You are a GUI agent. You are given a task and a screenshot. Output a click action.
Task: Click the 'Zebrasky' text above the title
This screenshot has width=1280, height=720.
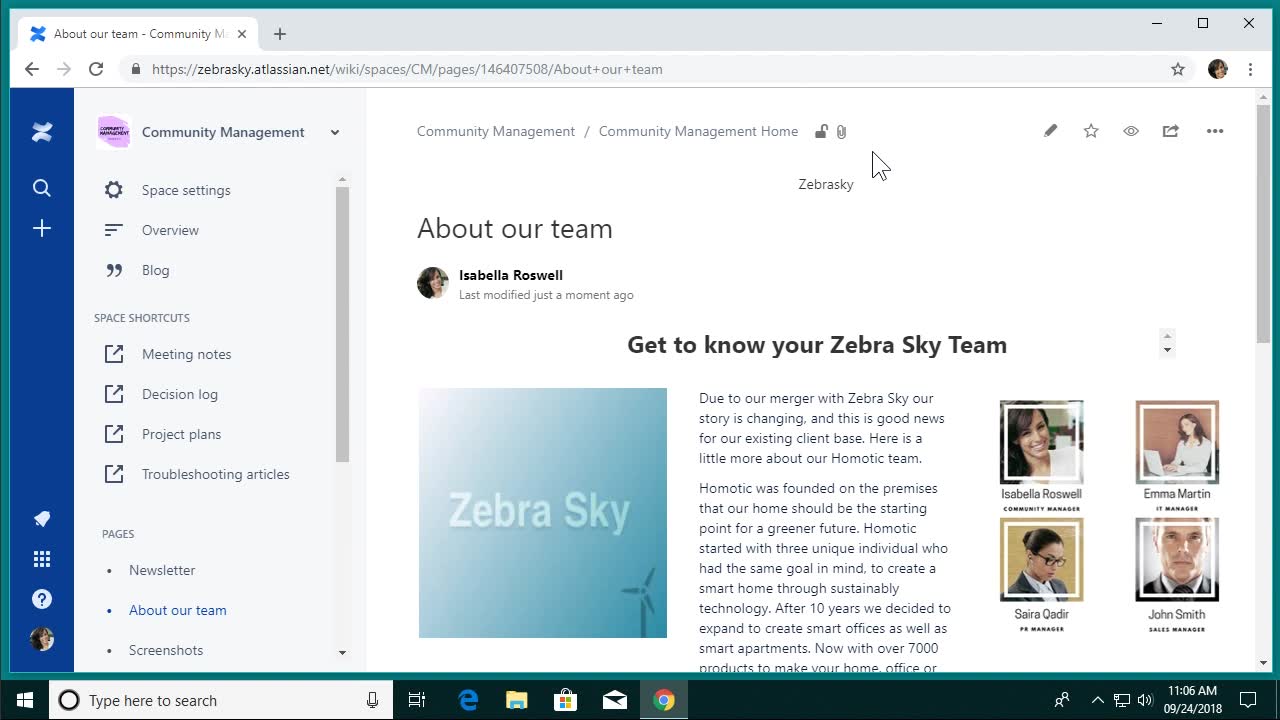pos(826,184)
